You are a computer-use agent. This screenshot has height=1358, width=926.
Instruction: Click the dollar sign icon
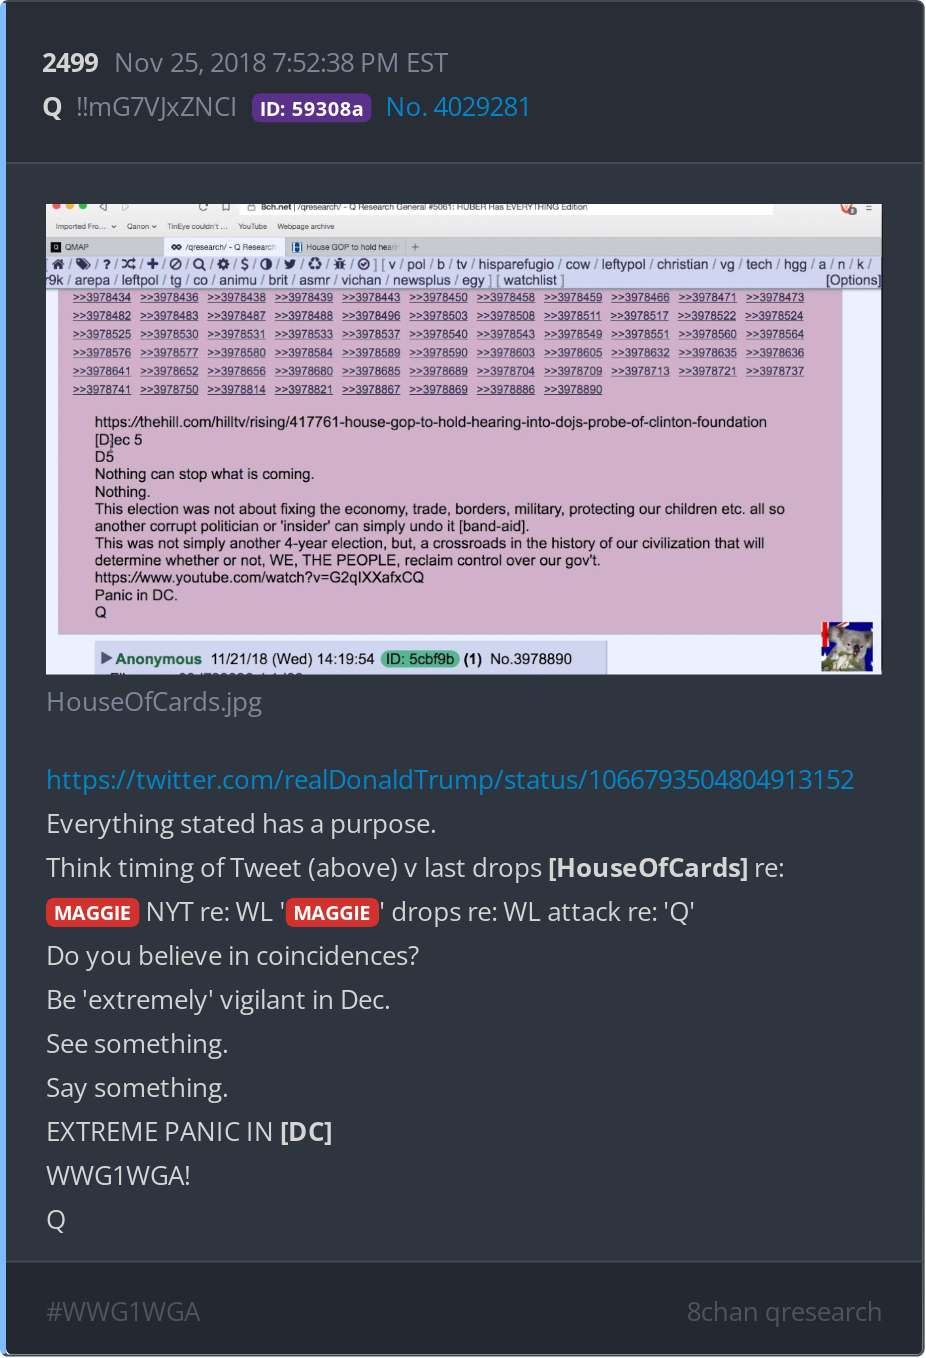pos(245,264)
